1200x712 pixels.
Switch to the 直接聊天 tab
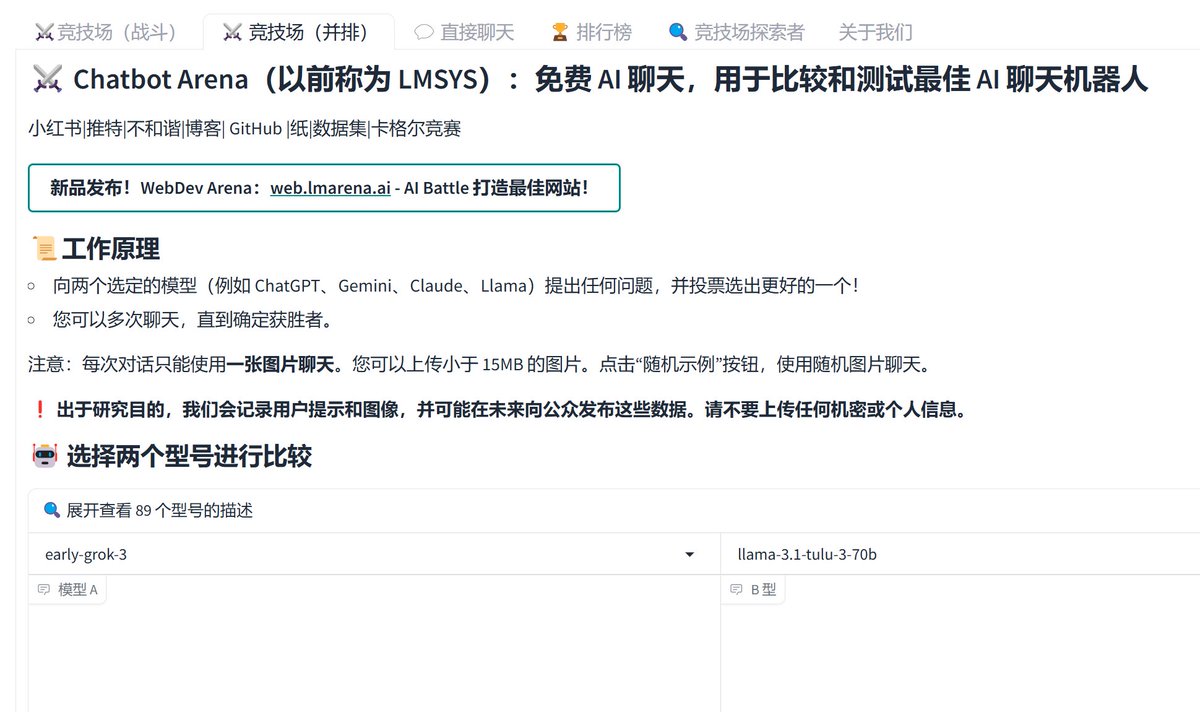click(x=464, y=32)
